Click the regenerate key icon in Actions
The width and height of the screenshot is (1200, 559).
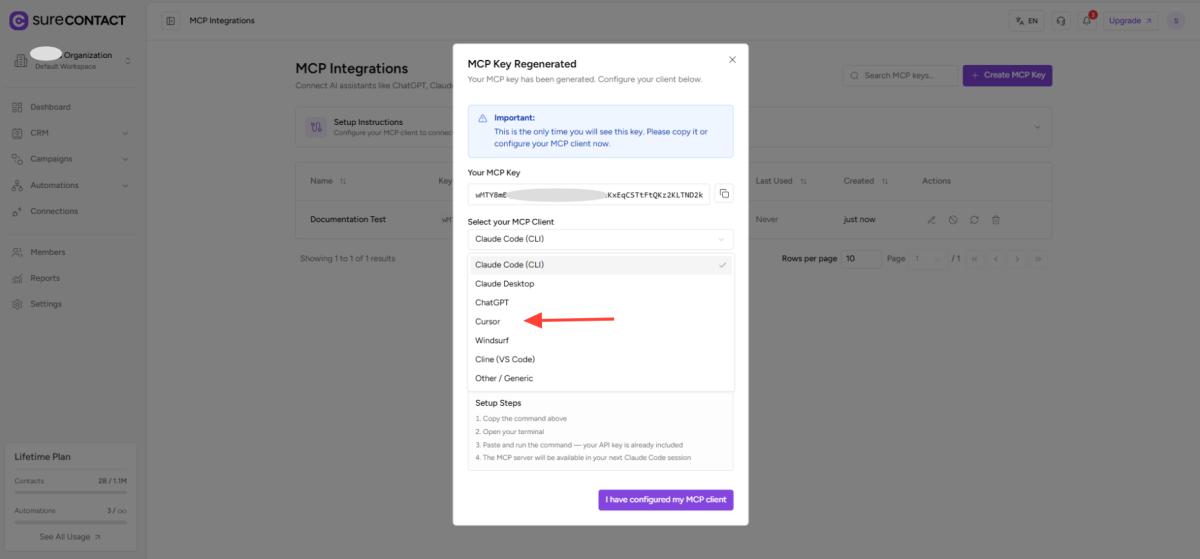(974, 219)
